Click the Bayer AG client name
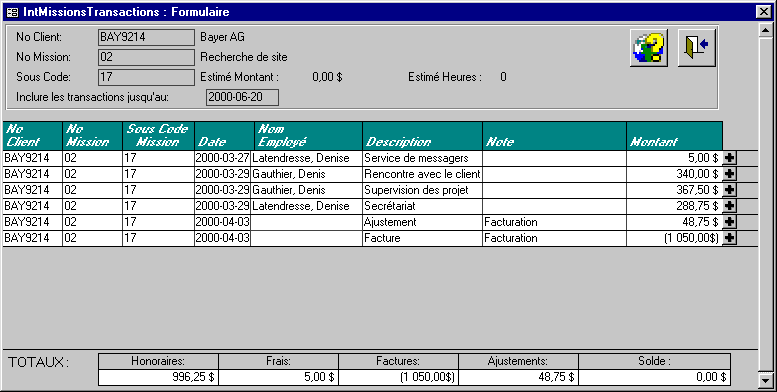 click(222, 37)
